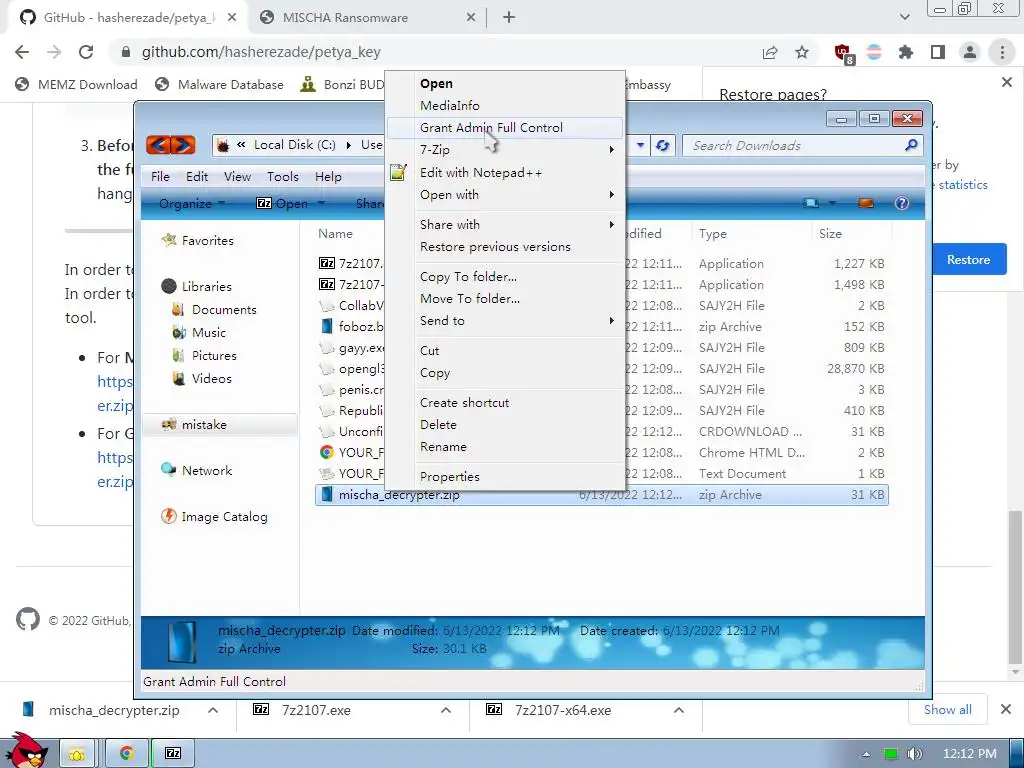Open the Organize dropdown
Image resolution: width=1024 pixels, height=768 pixels.
tap(191, 204)
